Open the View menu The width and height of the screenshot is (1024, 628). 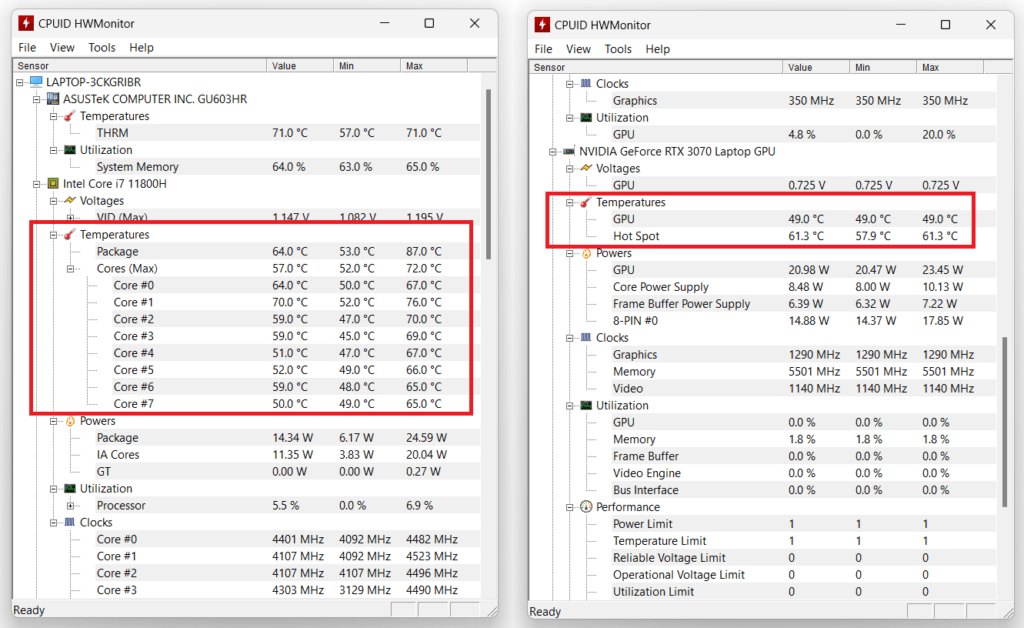(x=62, y=47)
